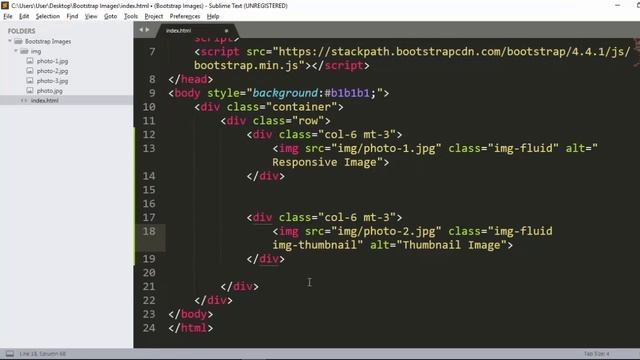Viewport: 640px width, 360px height.
Task: Click the photo.jpg image file icon
Action: (x=30, y=90)
